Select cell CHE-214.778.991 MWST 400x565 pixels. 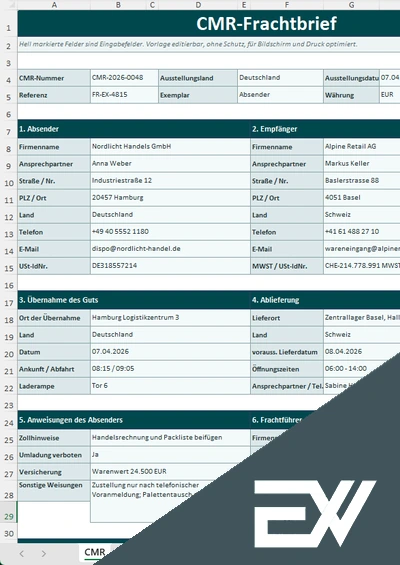pos(362,266)
